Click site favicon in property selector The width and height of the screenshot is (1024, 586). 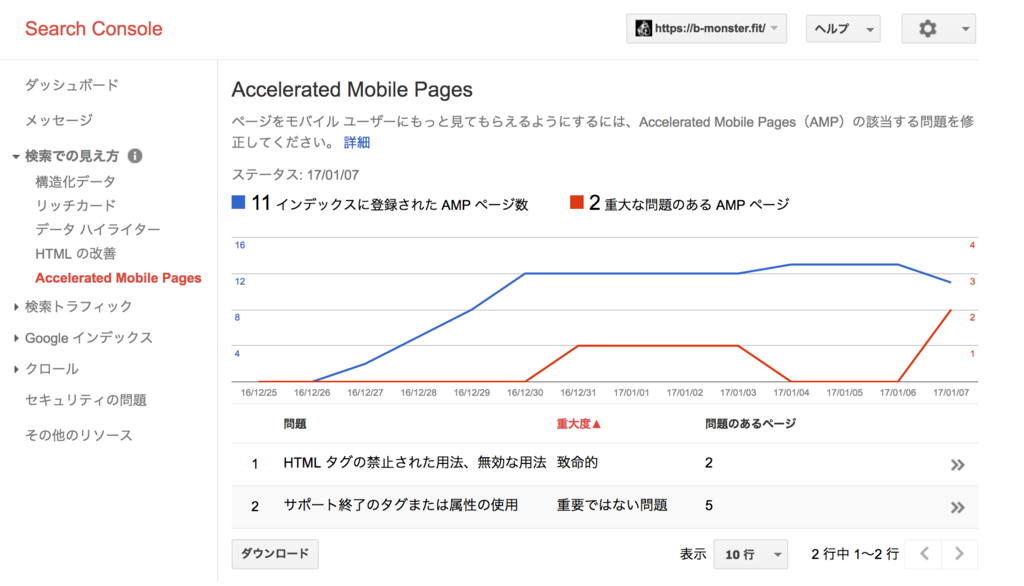643,28
